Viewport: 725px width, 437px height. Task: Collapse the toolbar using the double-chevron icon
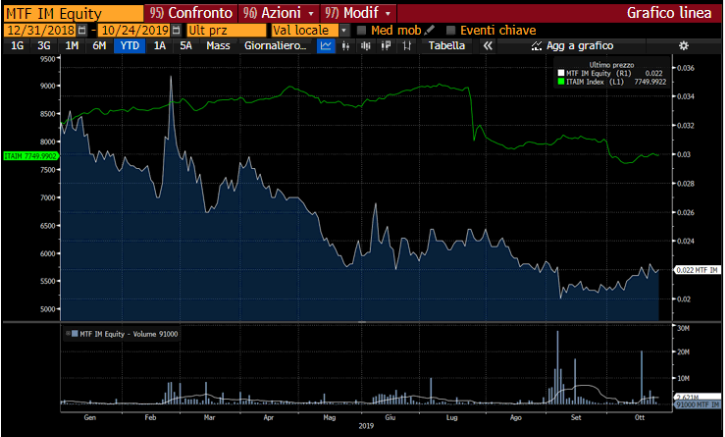pyautogui.click(x=487, y=46)
